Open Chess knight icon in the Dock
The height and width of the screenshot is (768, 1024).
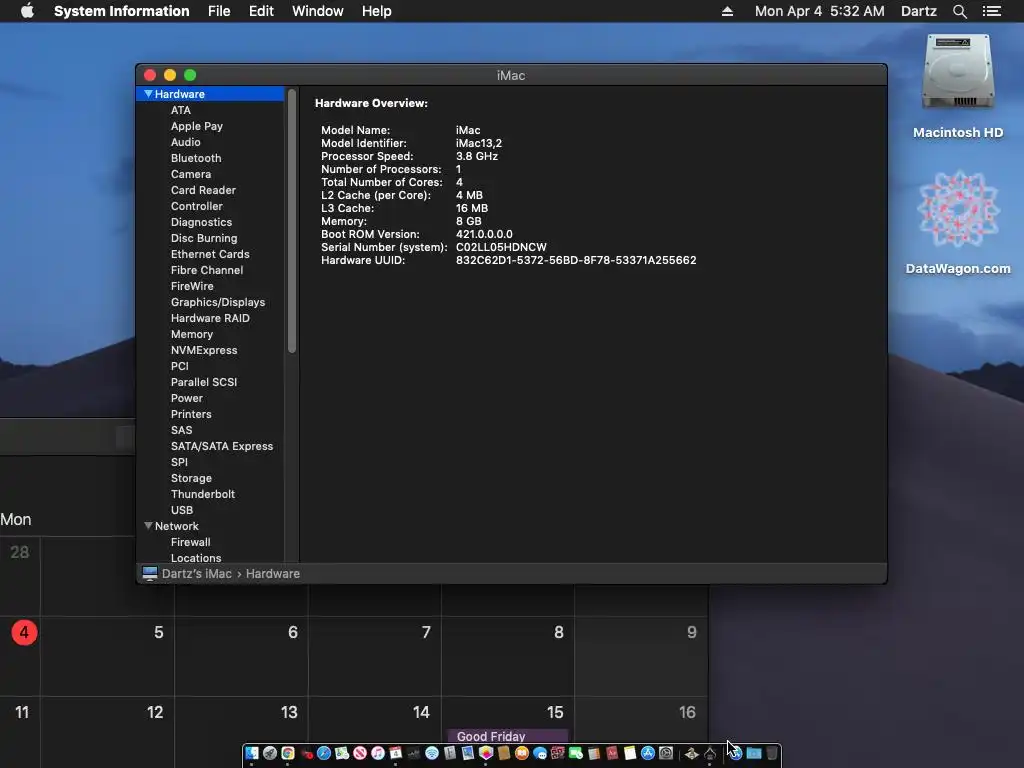(x=691, y=753)
